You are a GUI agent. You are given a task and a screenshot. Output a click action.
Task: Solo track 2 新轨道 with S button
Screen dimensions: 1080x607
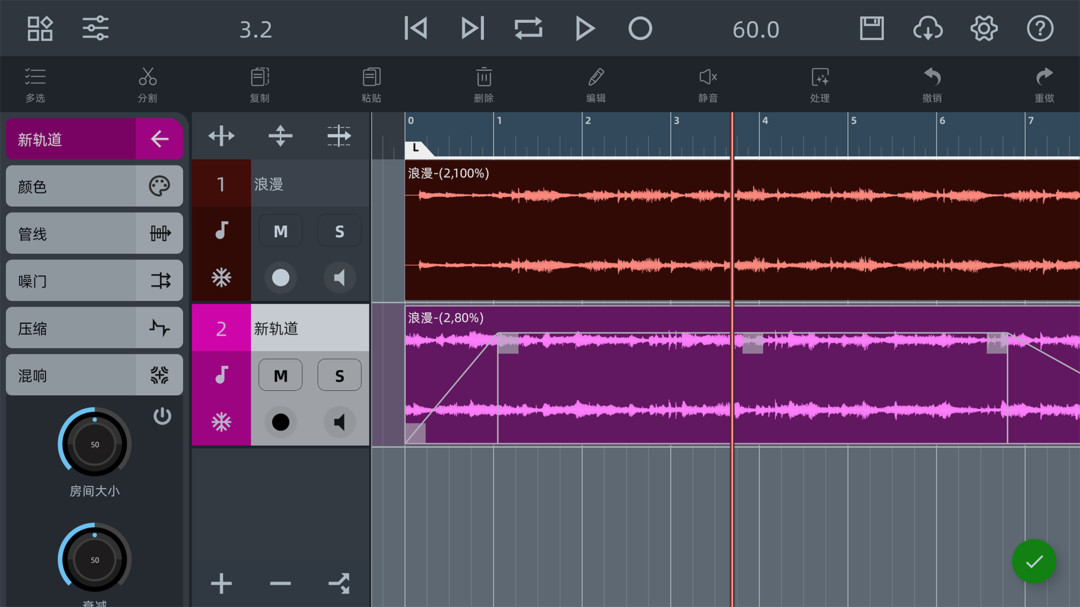(x=339, y=376)
